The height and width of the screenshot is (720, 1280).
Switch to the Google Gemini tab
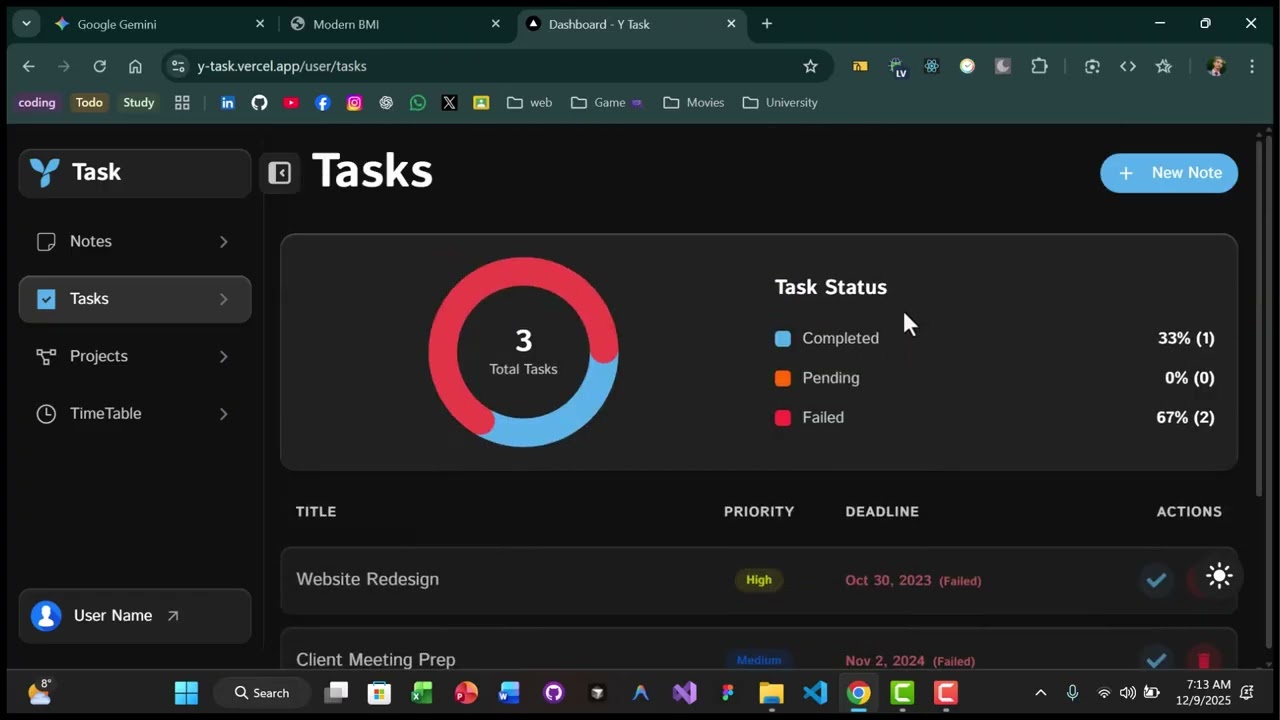point(160,24)
